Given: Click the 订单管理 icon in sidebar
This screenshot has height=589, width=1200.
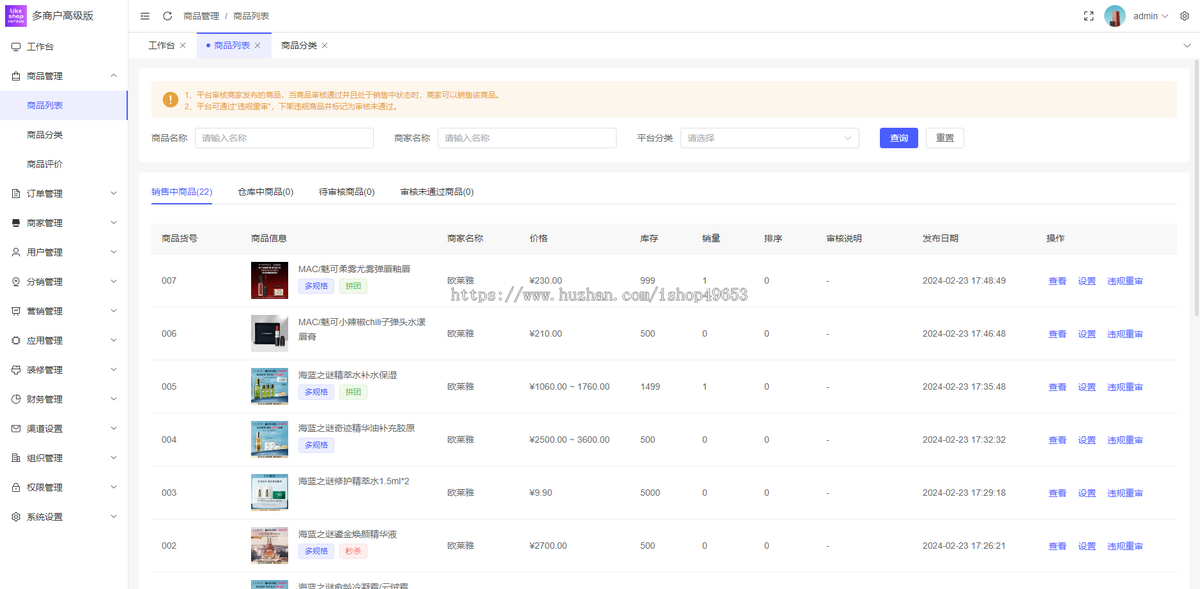Looking at the screenshot, I should 15,194.
